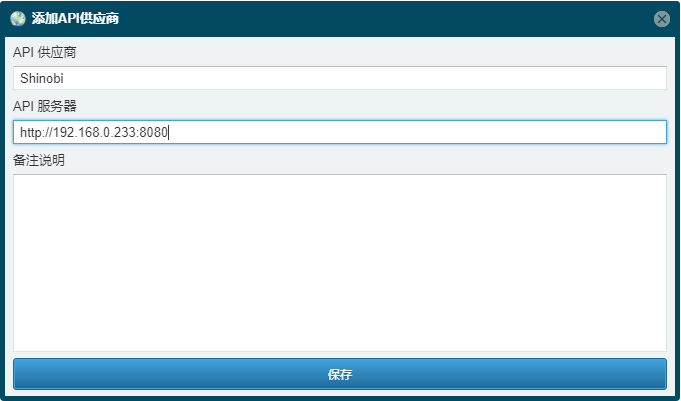Click the API 供应商 label

[45, 53]
